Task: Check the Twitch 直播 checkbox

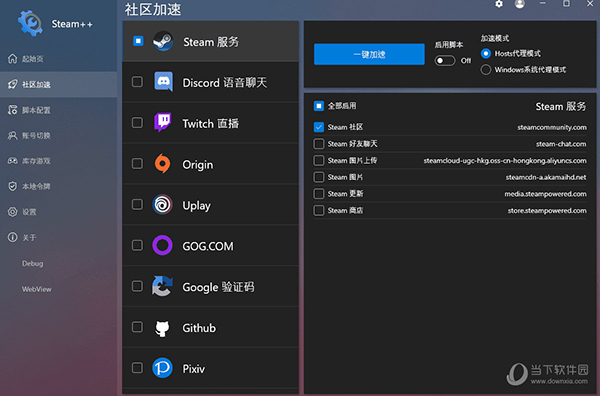Action: point(137,122)
